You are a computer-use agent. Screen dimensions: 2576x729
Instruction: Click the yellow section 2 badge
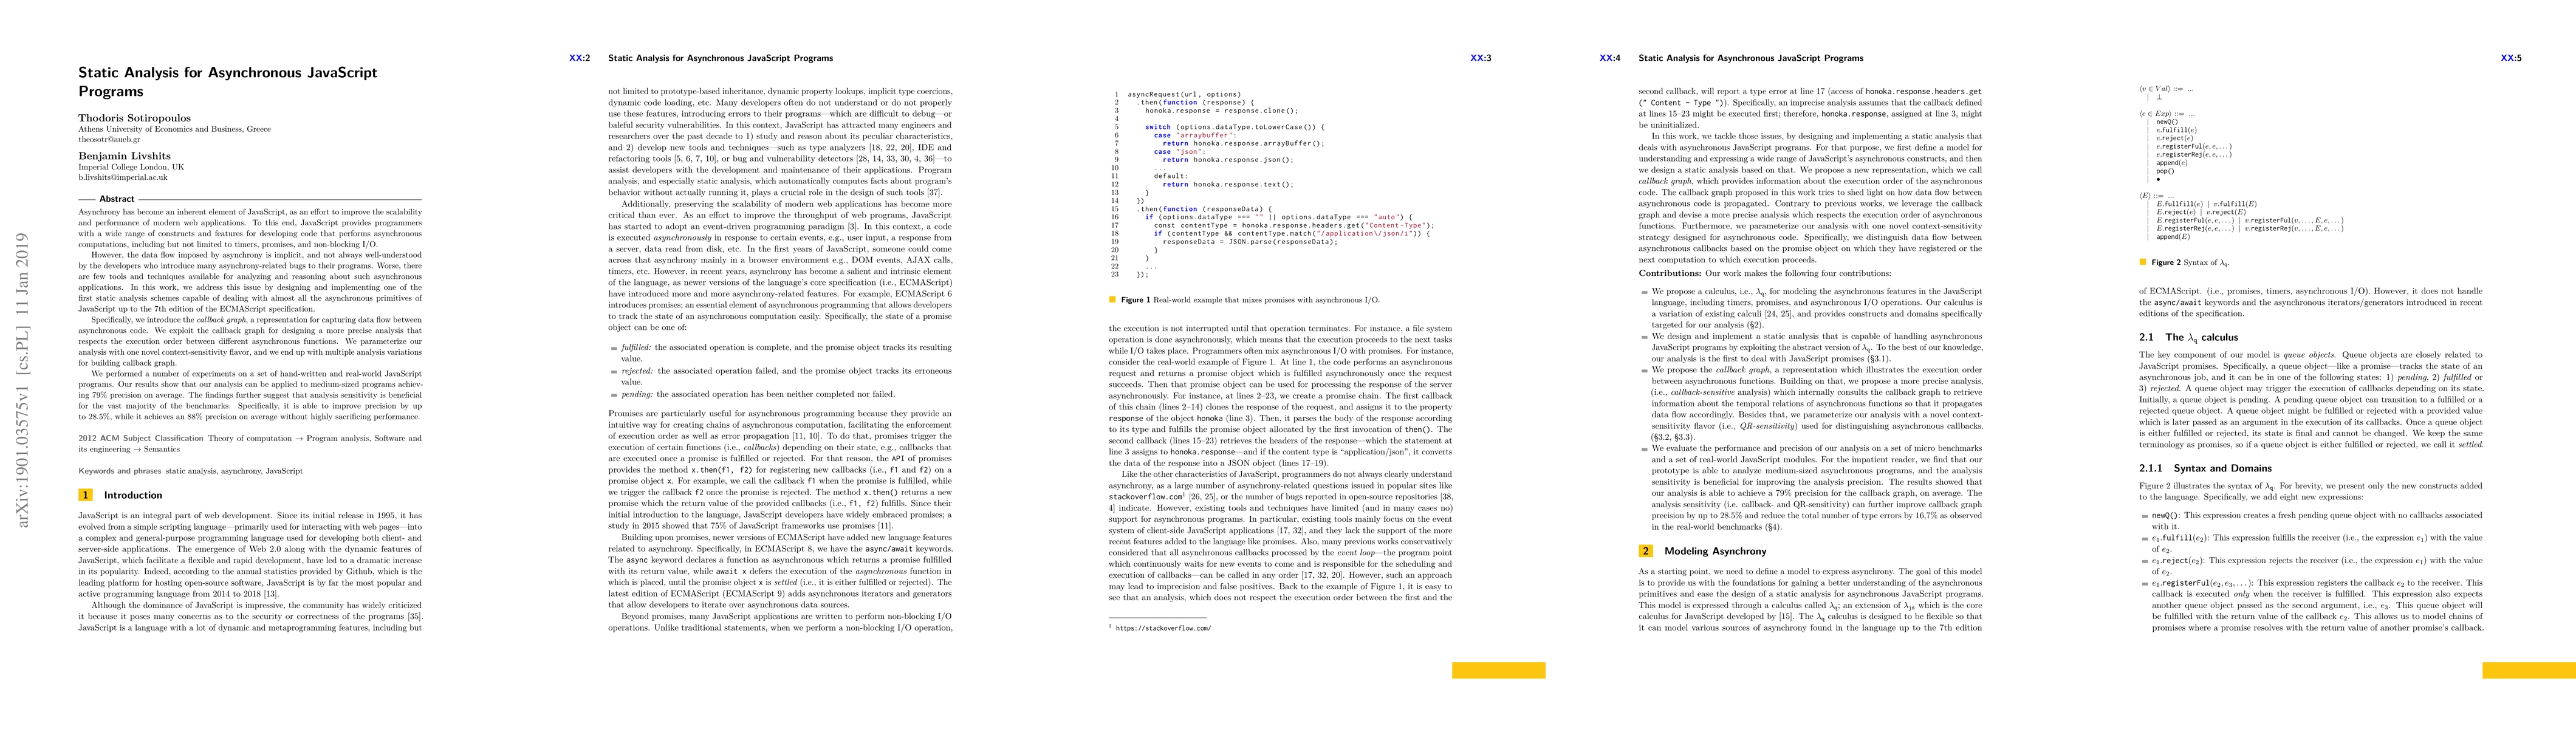point(1646,551)
